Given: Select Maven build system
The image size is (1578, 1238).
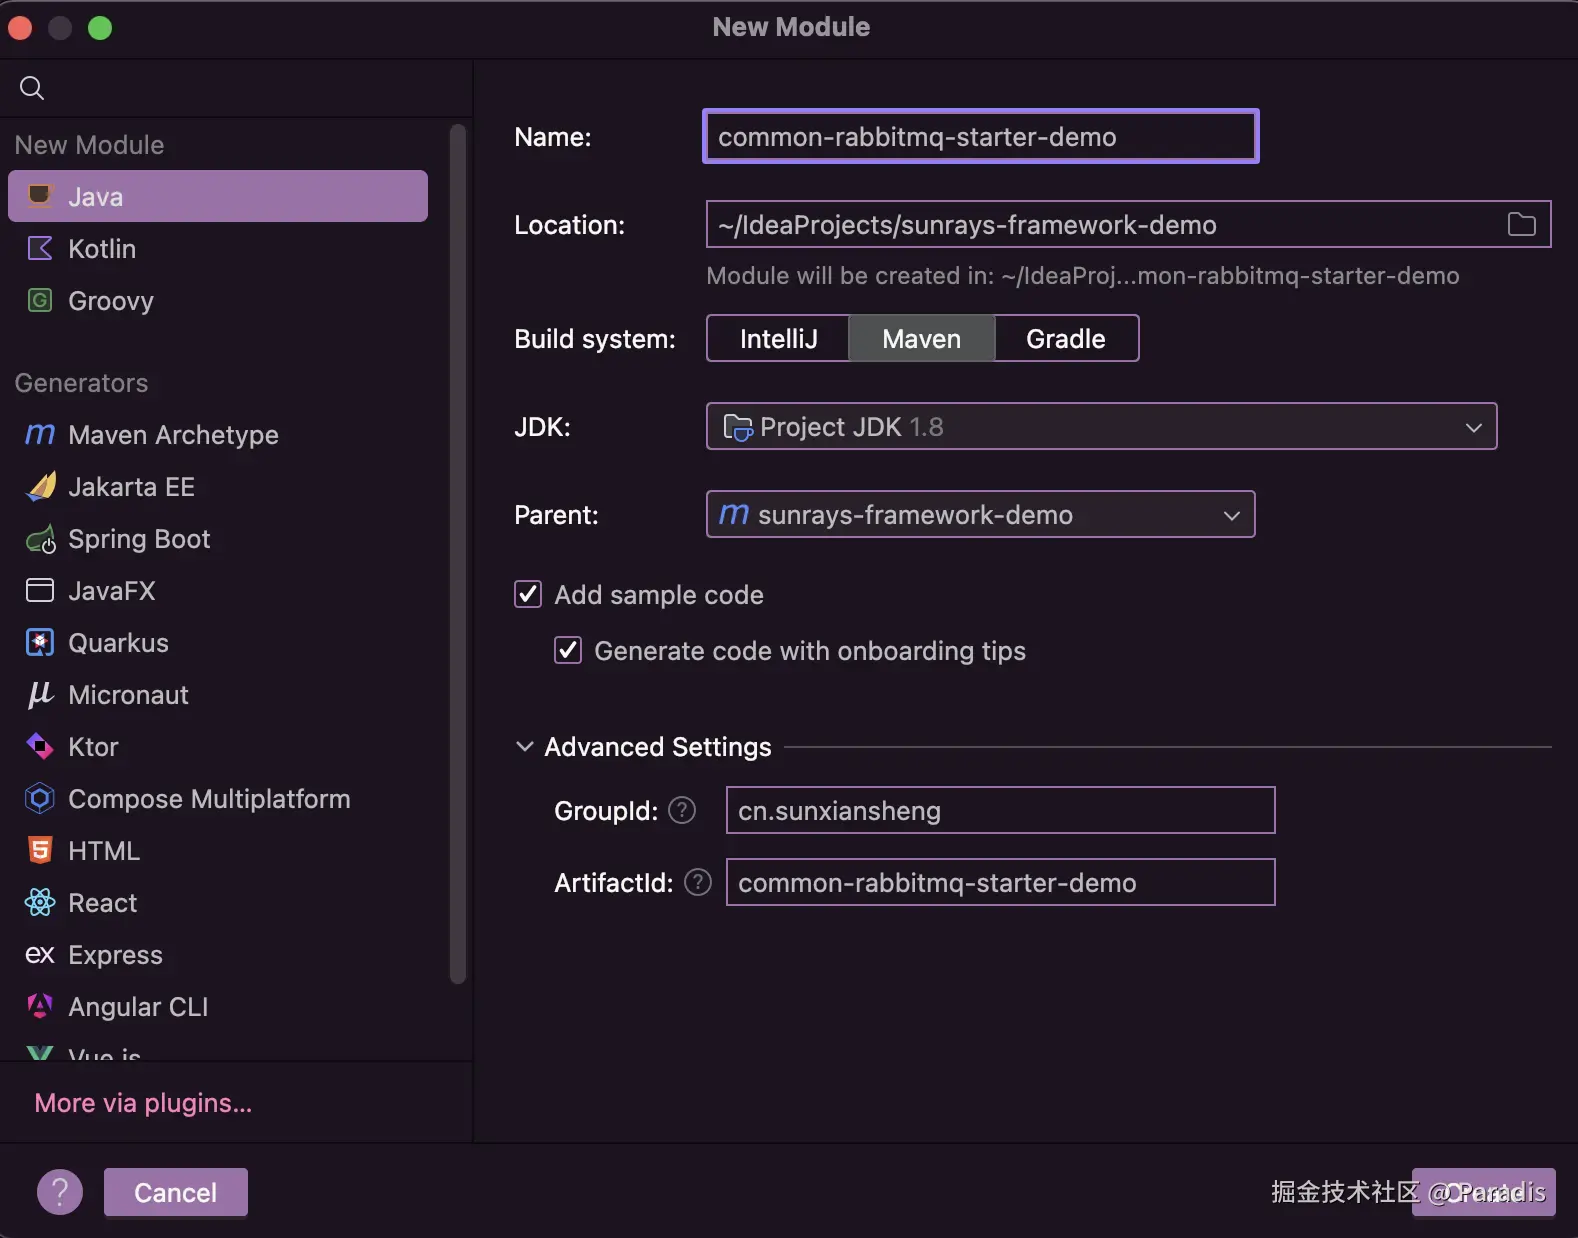Looking at the screenshot, I should click(921, 338).
